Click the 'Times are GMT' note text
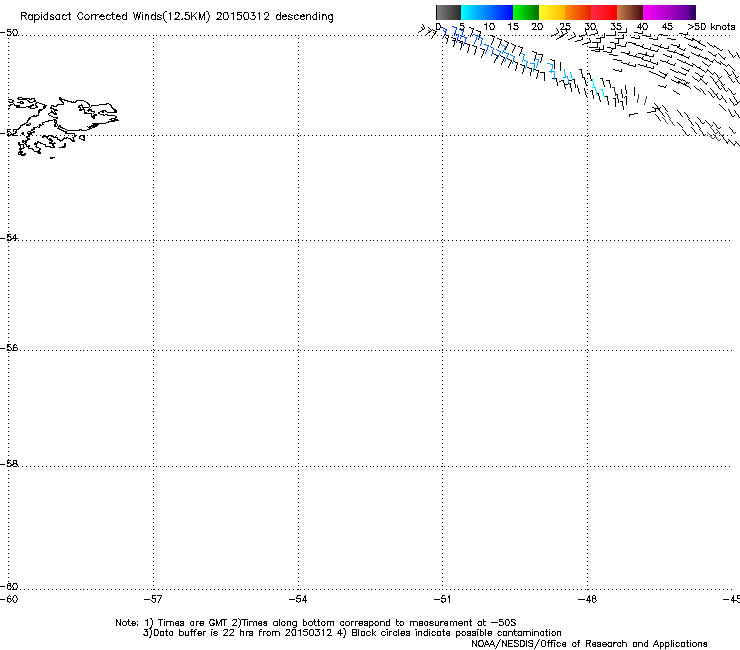The width and height of the screenshot is (740, 650). click(x=192, y=623)
